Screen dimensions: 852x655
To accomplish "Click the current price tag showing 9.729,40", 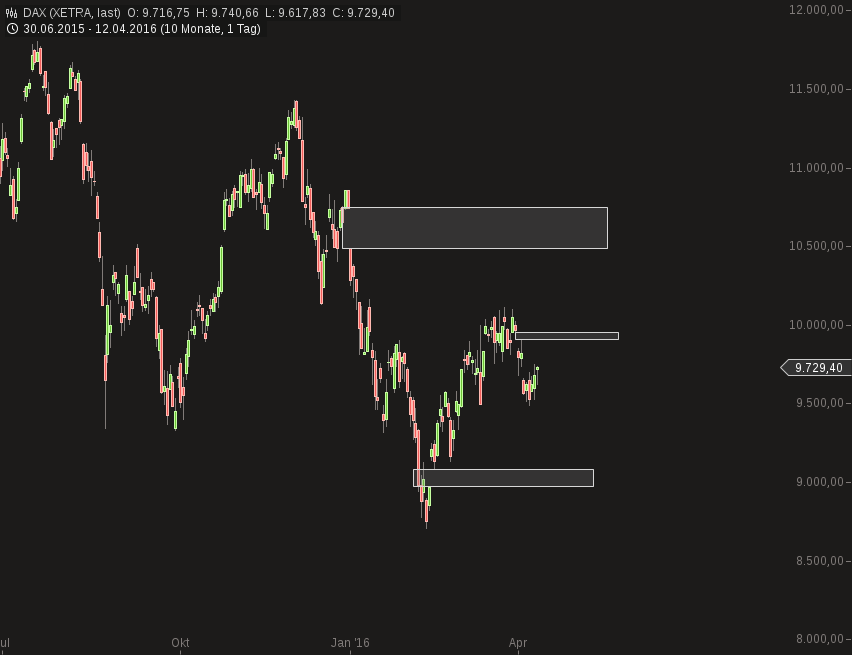I will [812, 368].
